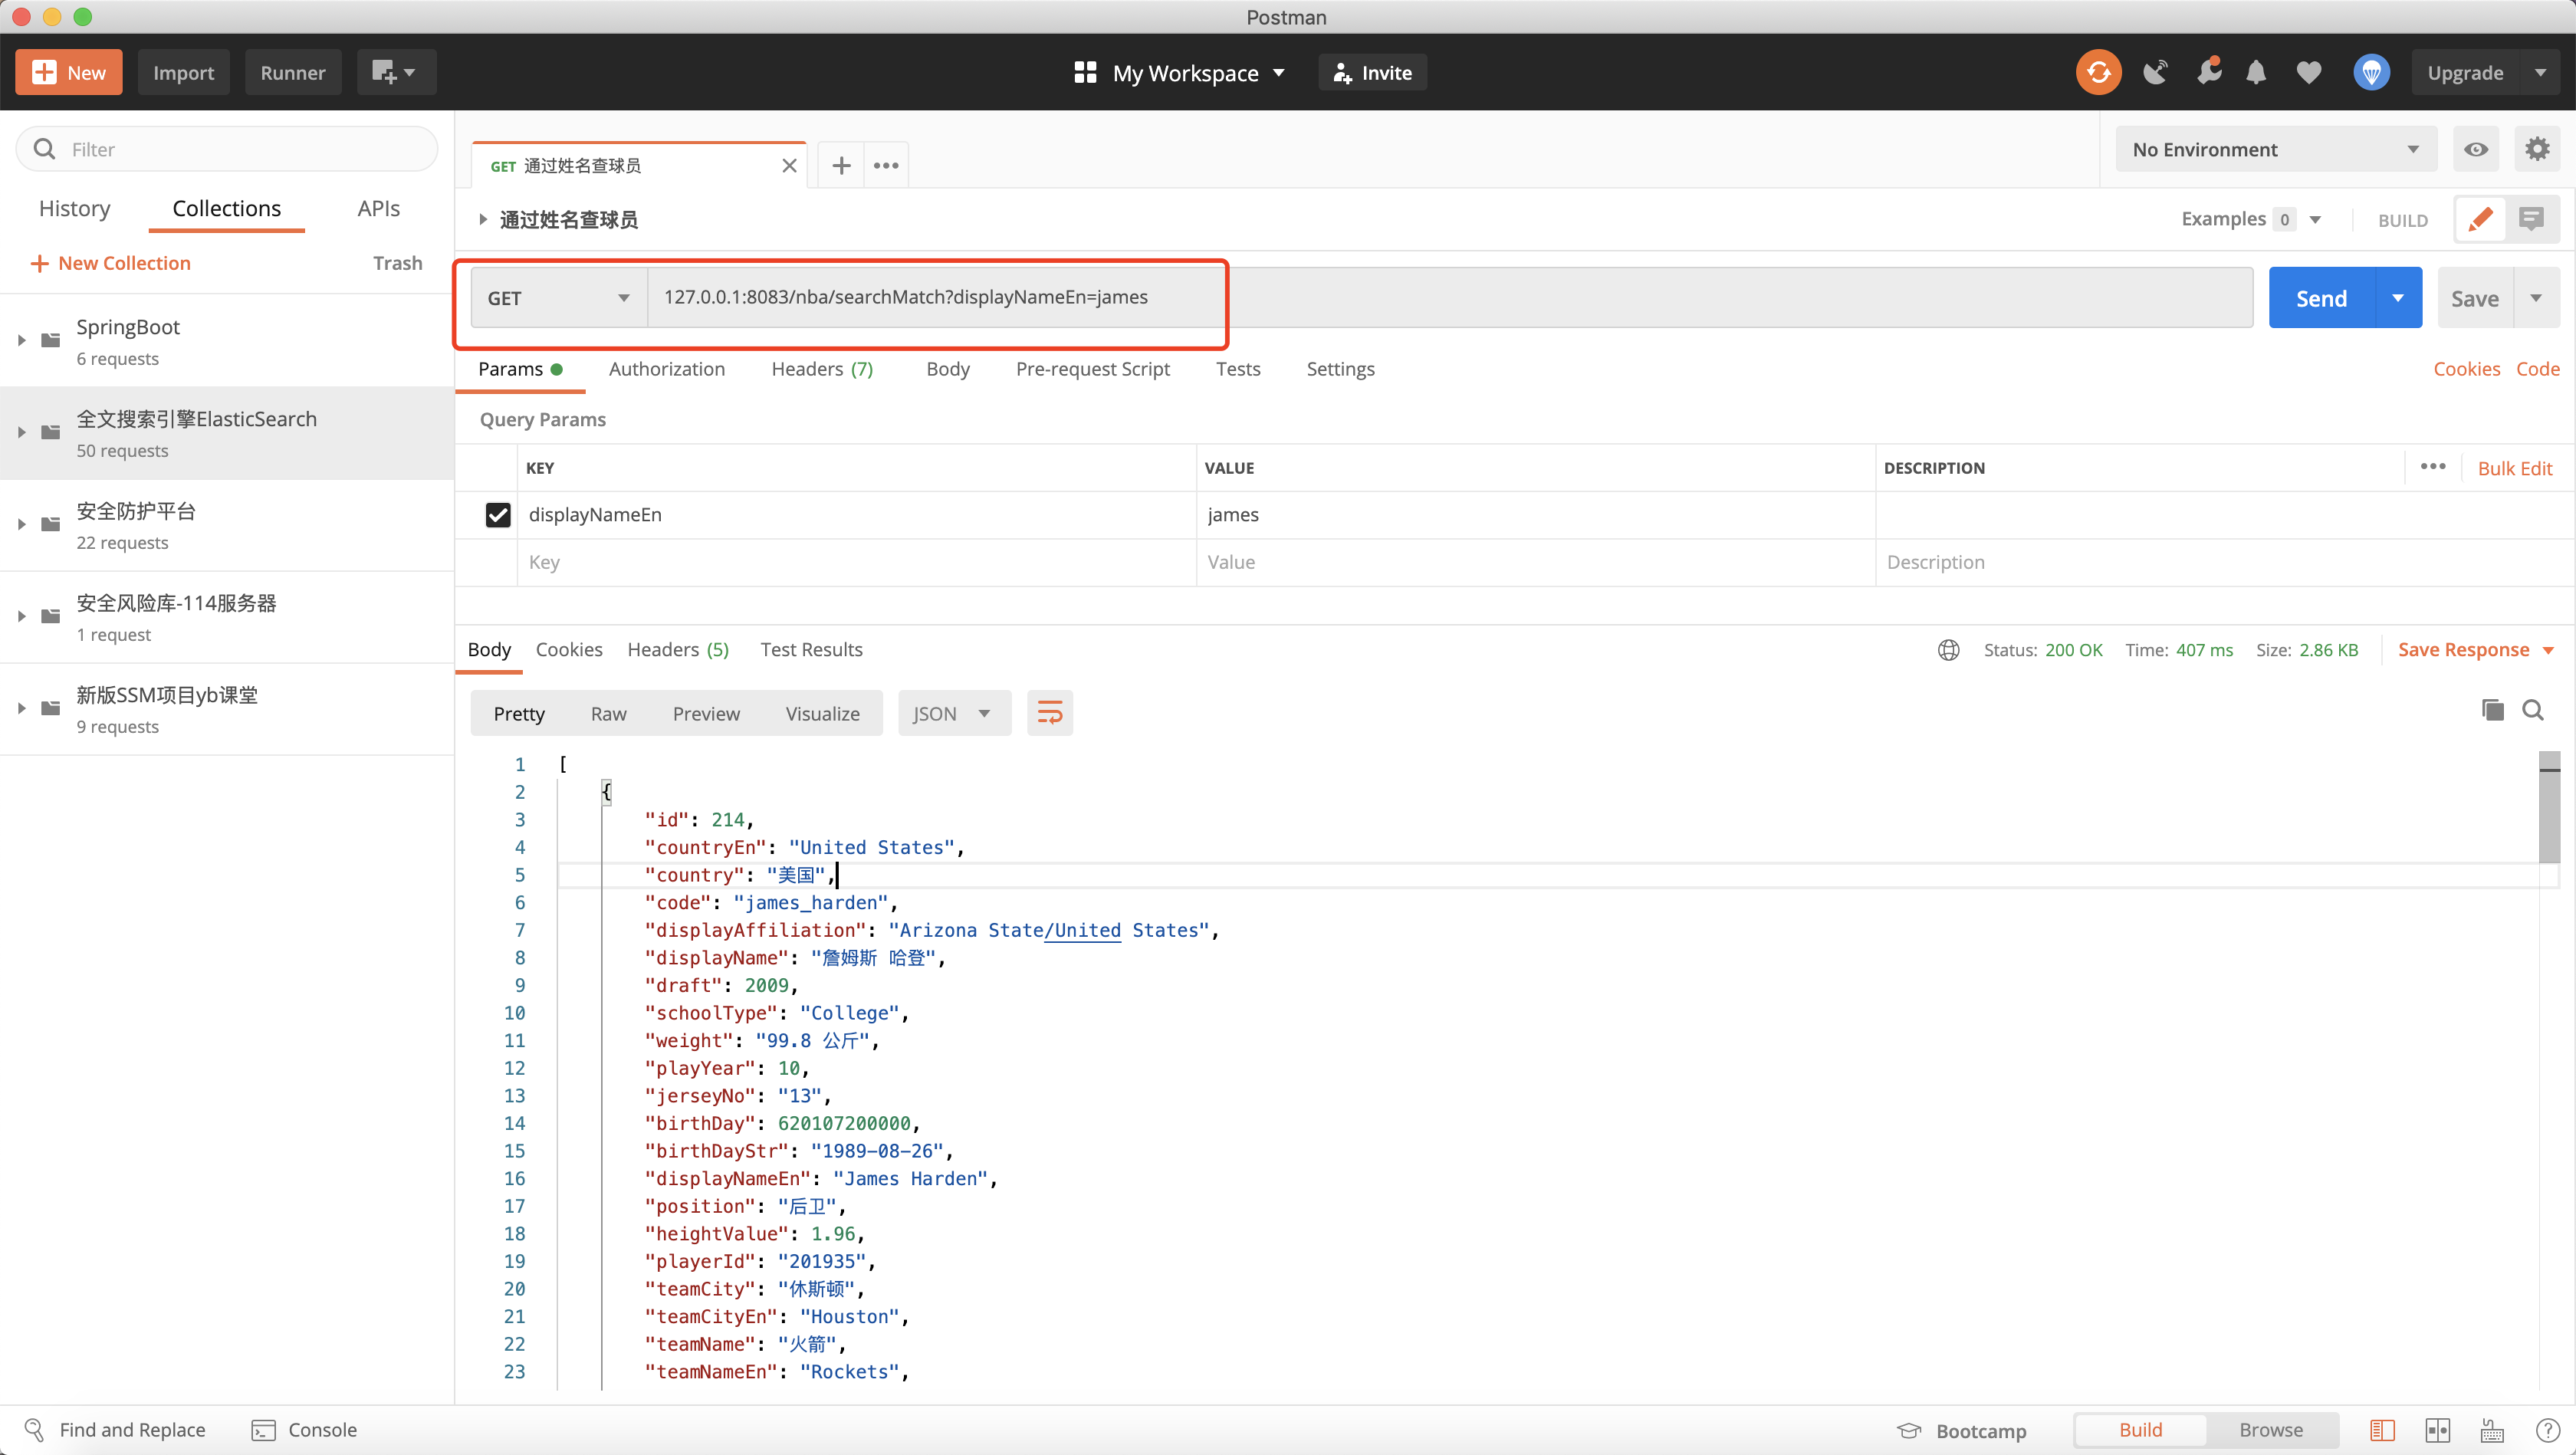Click the New button
The width and height of the screenshot is (2576, 1455).
[69, 72]
